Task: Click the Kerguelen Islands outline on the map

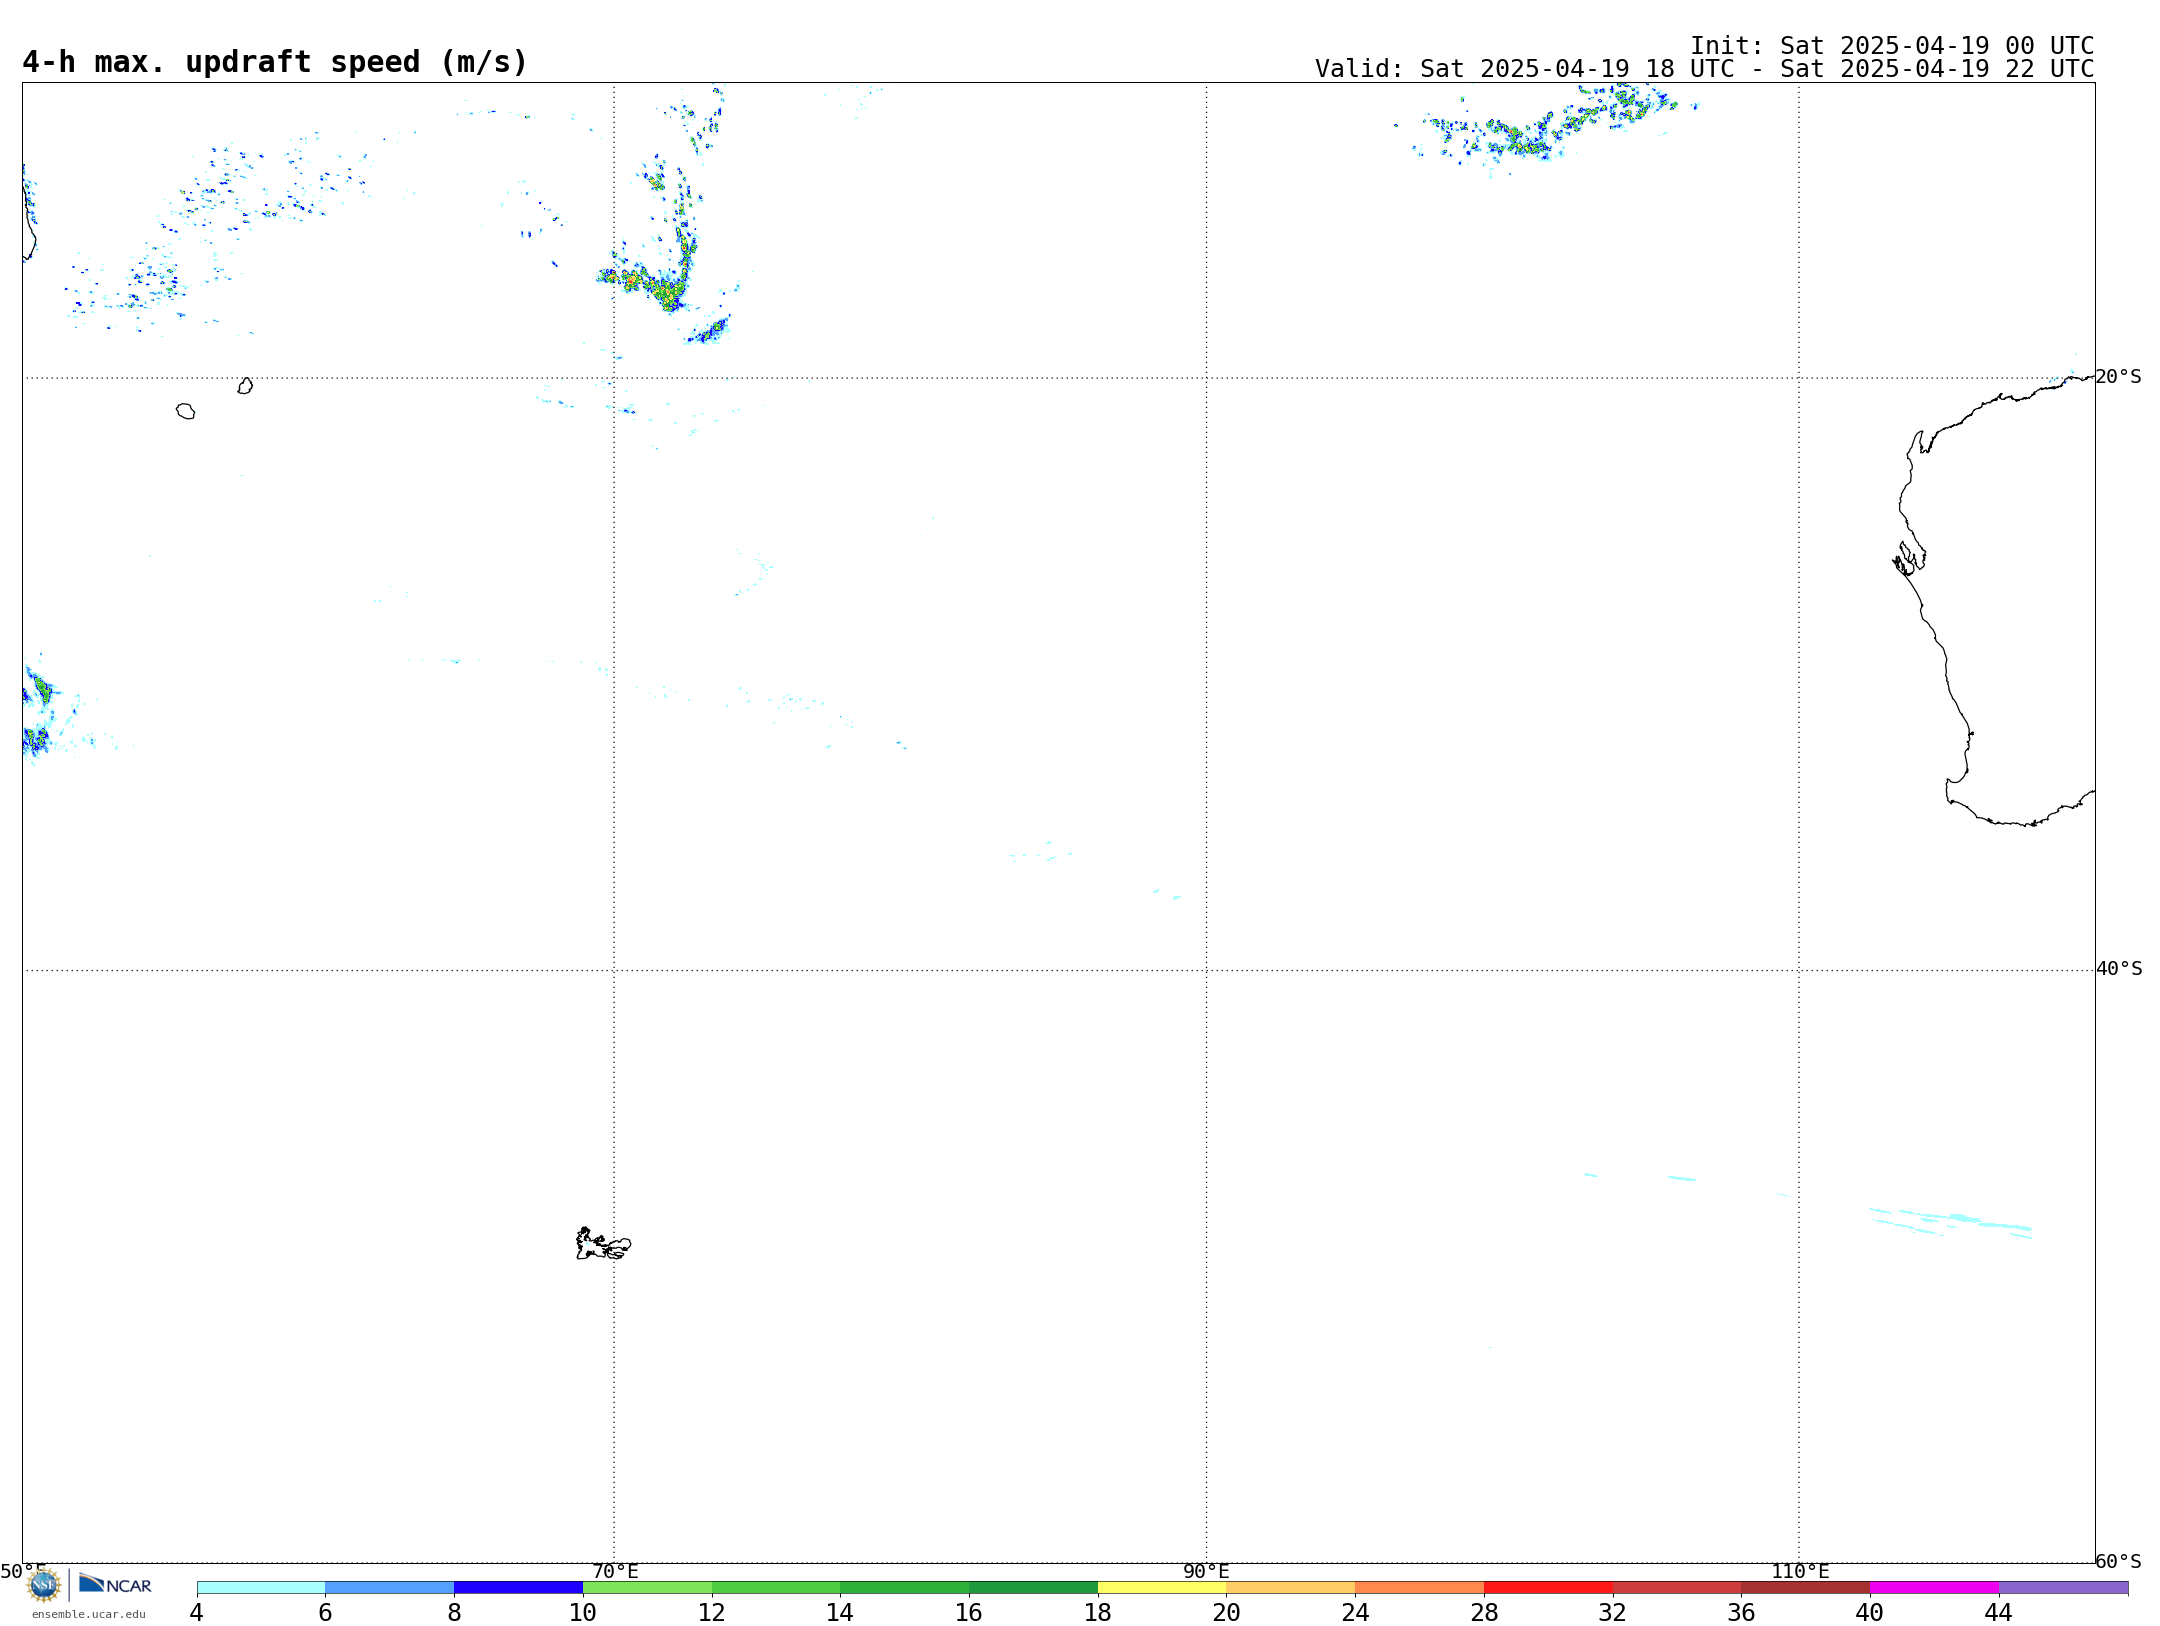Action: [603, 1244]
